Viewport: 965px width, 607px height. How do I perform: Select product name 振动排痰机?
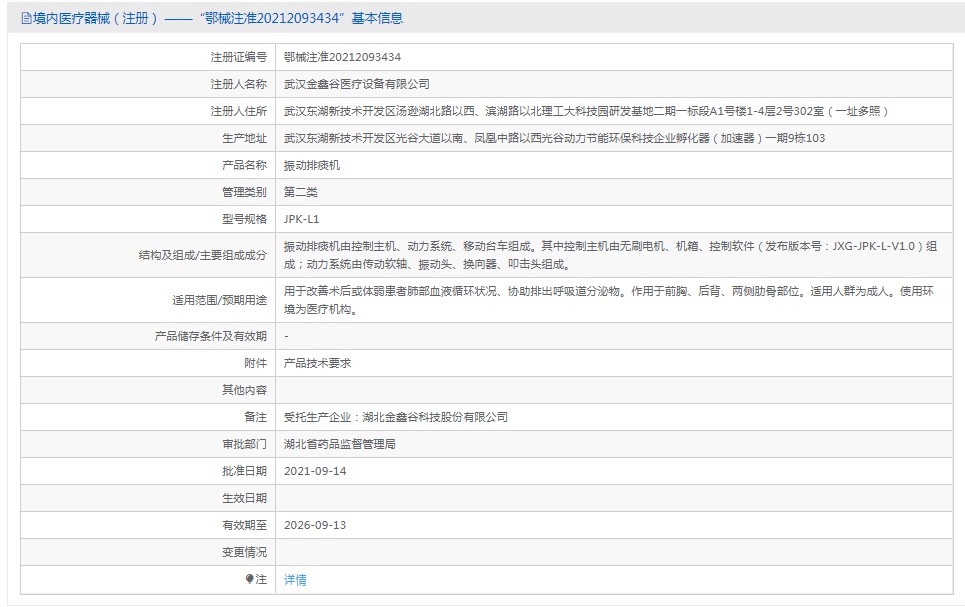click(x=312, y=165)
